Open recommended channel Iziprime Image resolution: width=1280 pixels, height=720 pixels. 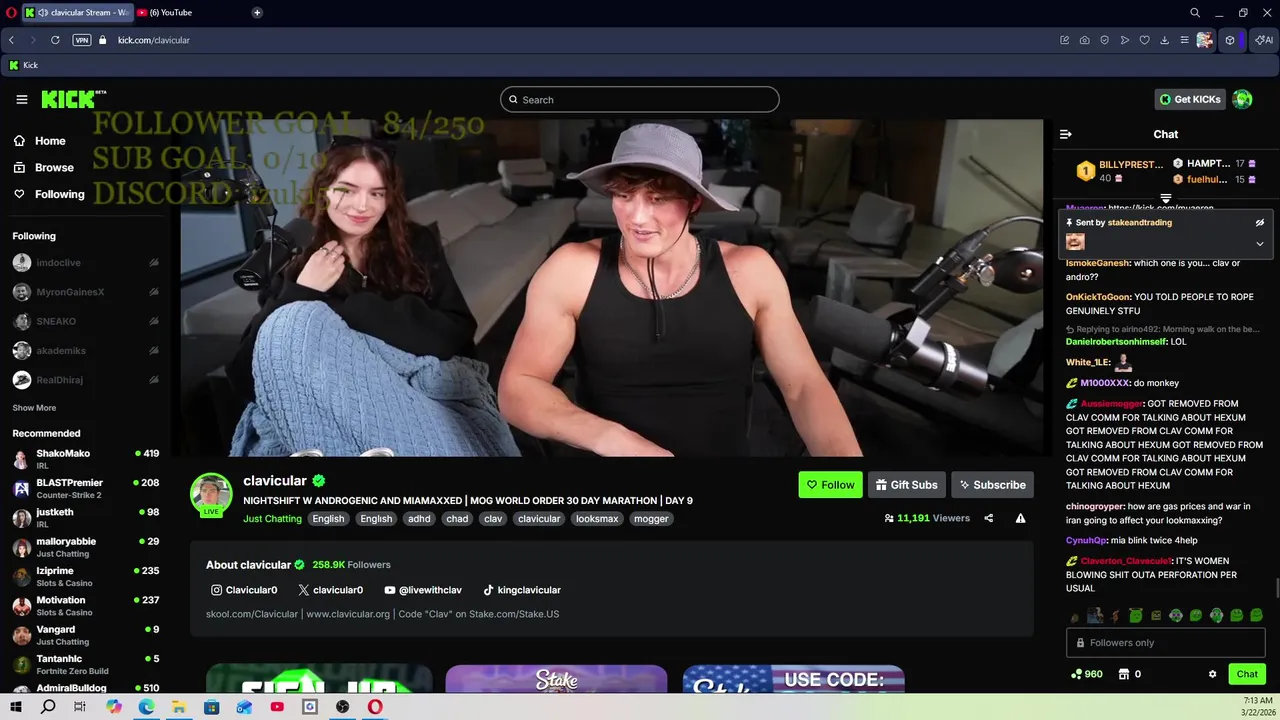[85, 576]
